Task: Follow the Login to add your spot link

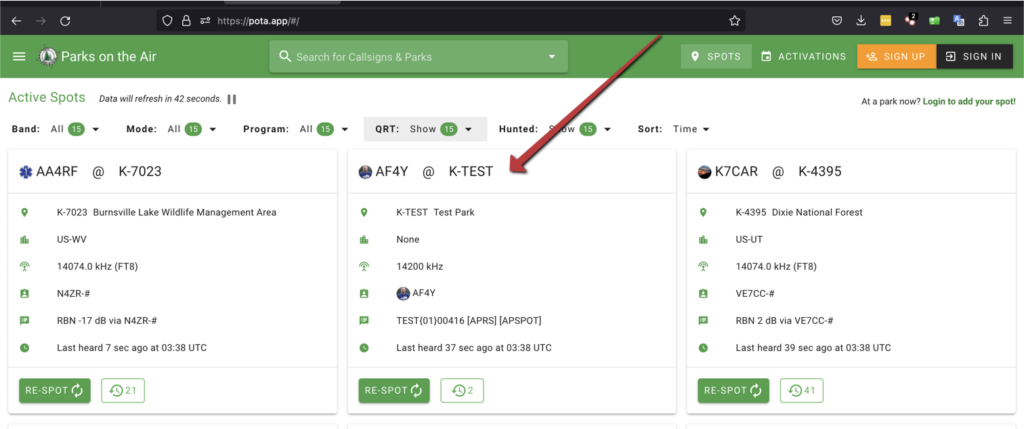Action: pos(969,102)
